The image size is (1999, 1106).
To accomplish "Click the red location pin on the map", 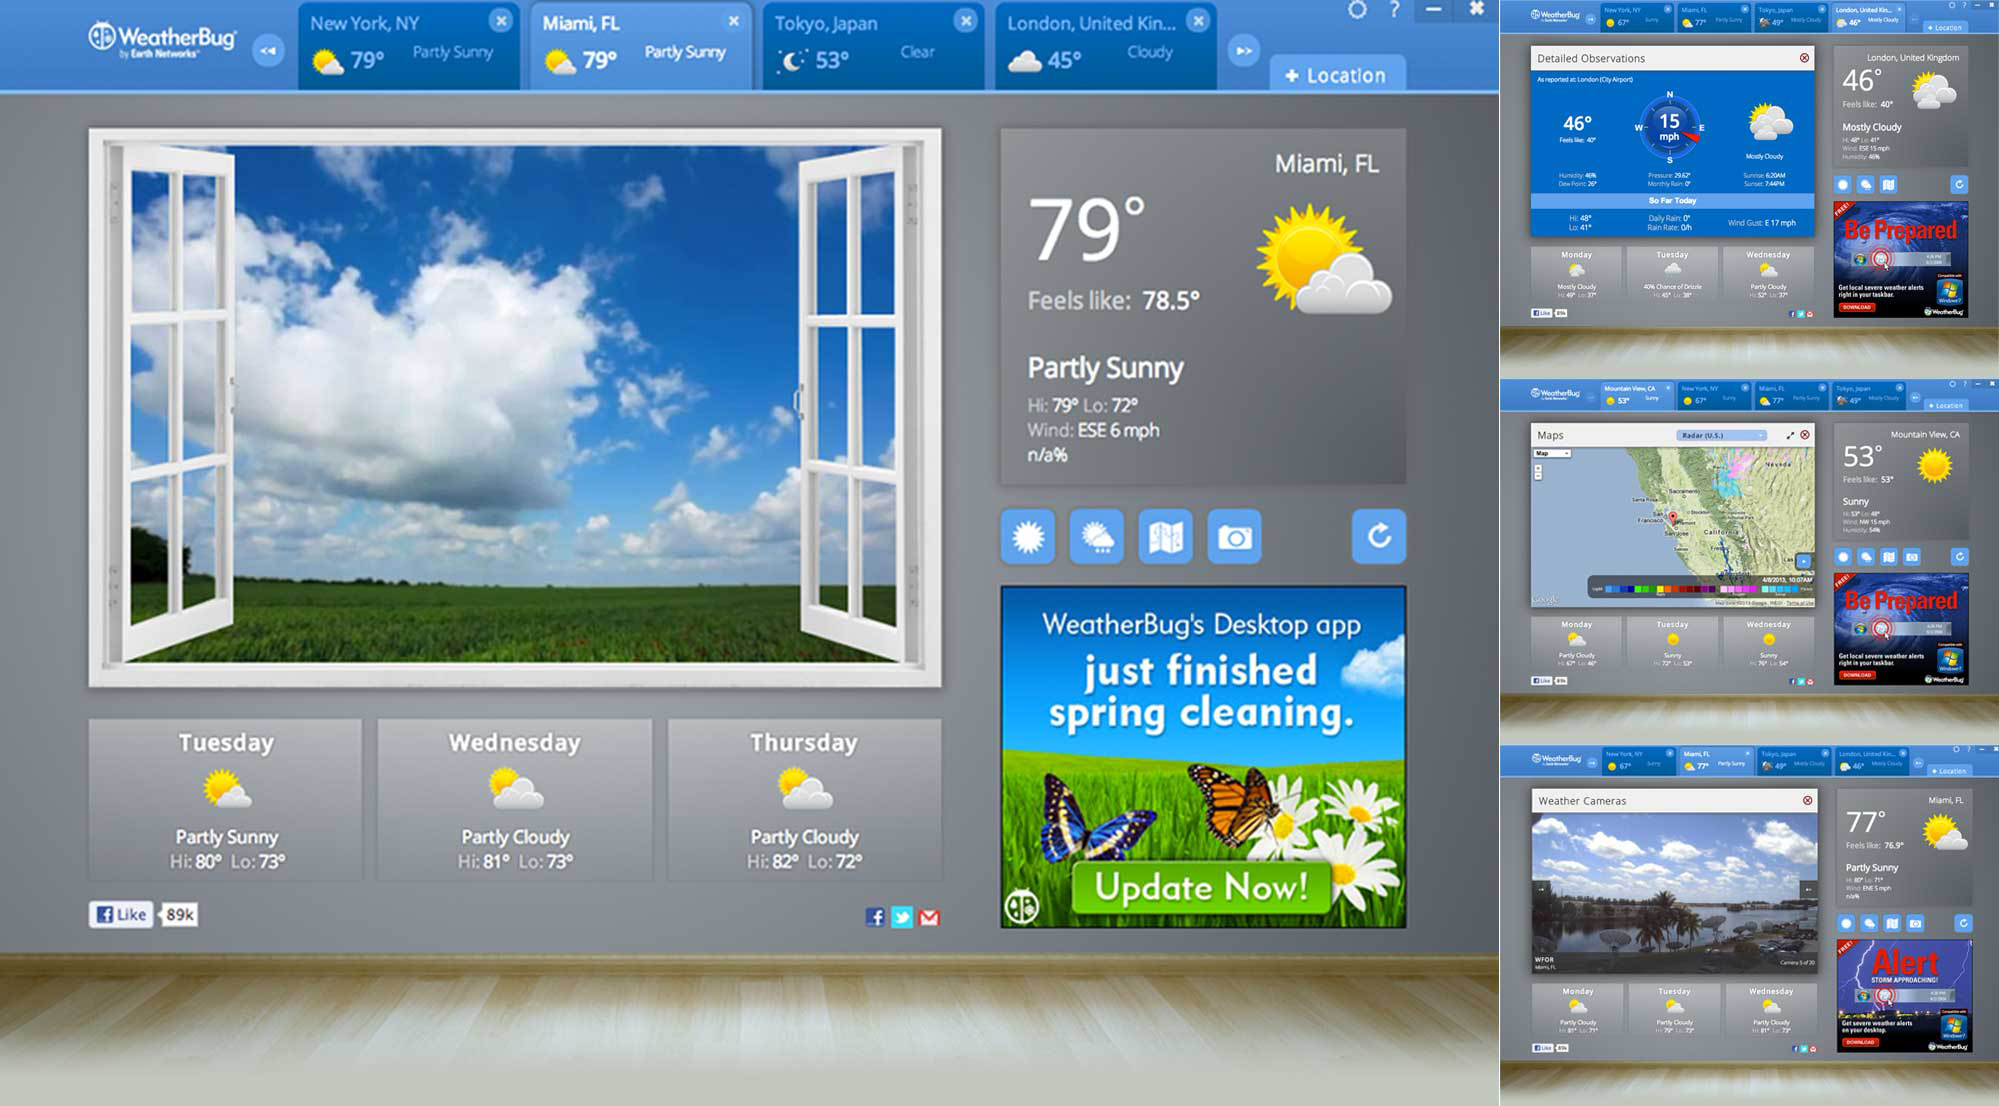I will point(1673,518).
